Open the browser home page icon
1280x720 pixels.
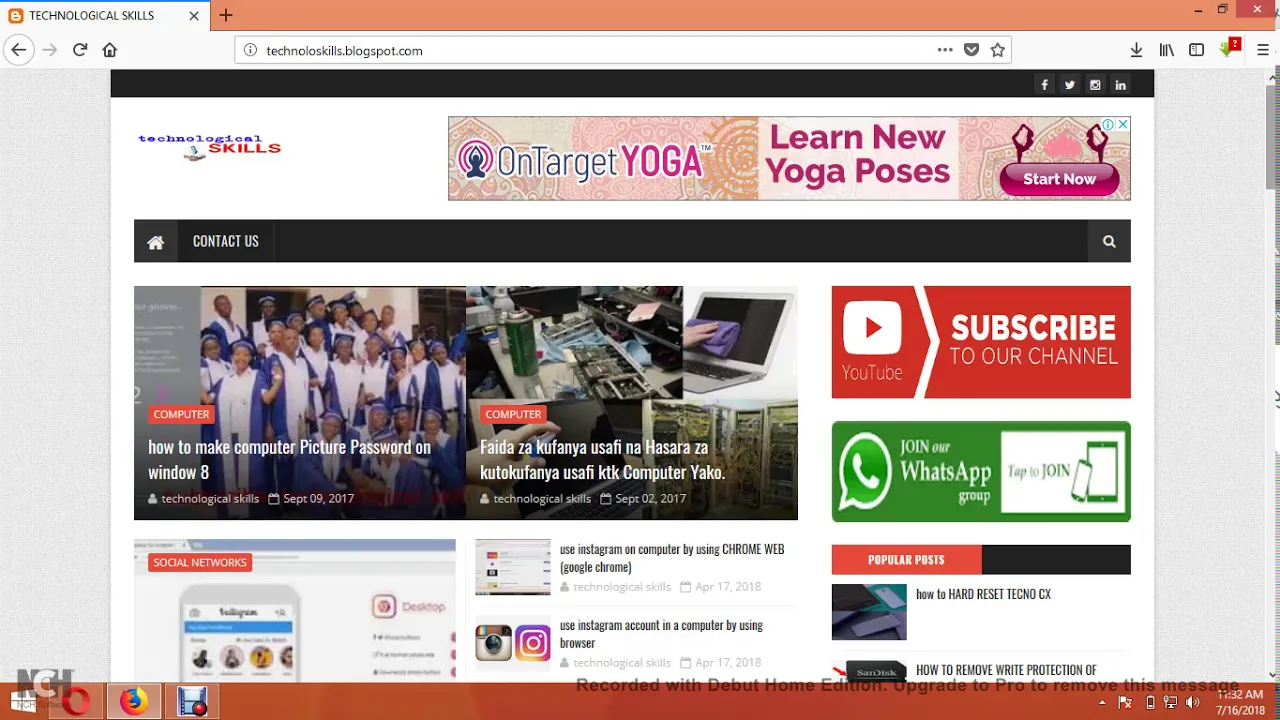[x=110, y=50]
